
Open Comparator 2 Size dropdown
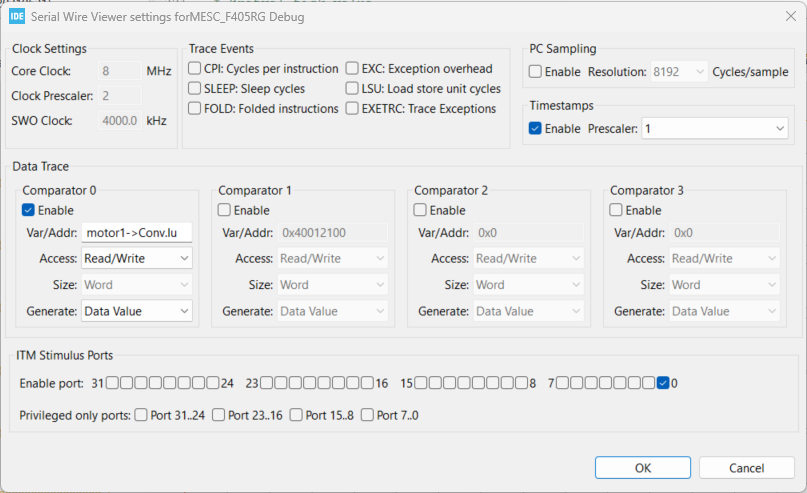tap(529, 285)
